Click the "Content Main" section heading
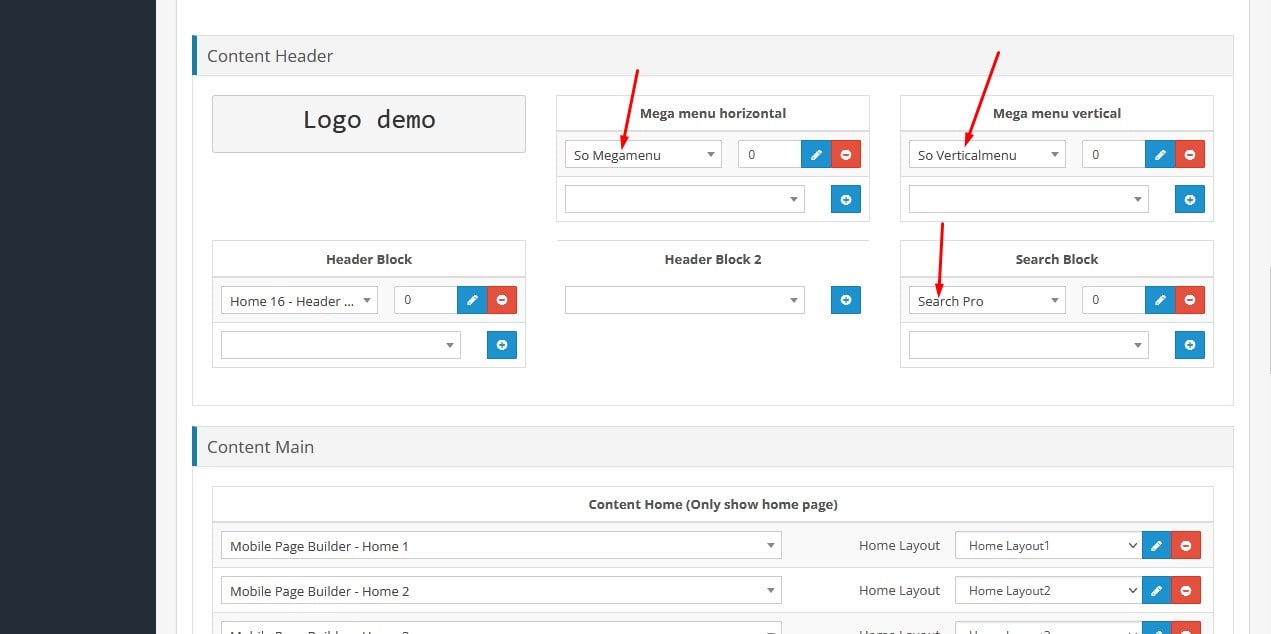This screenshot has width=1271, height=634. pyautogui.click(x=260, y=447)
